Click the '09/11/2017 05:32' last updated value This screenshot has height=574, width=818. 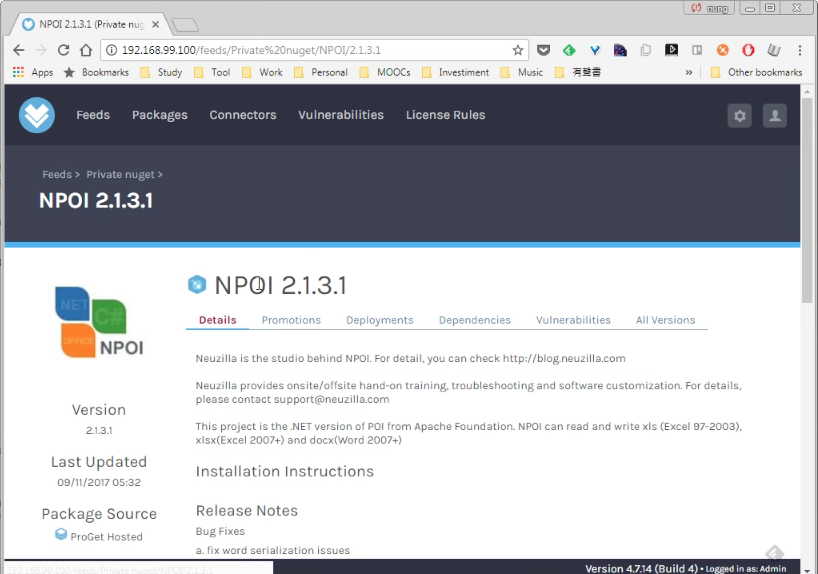click(x=99, y=482)
